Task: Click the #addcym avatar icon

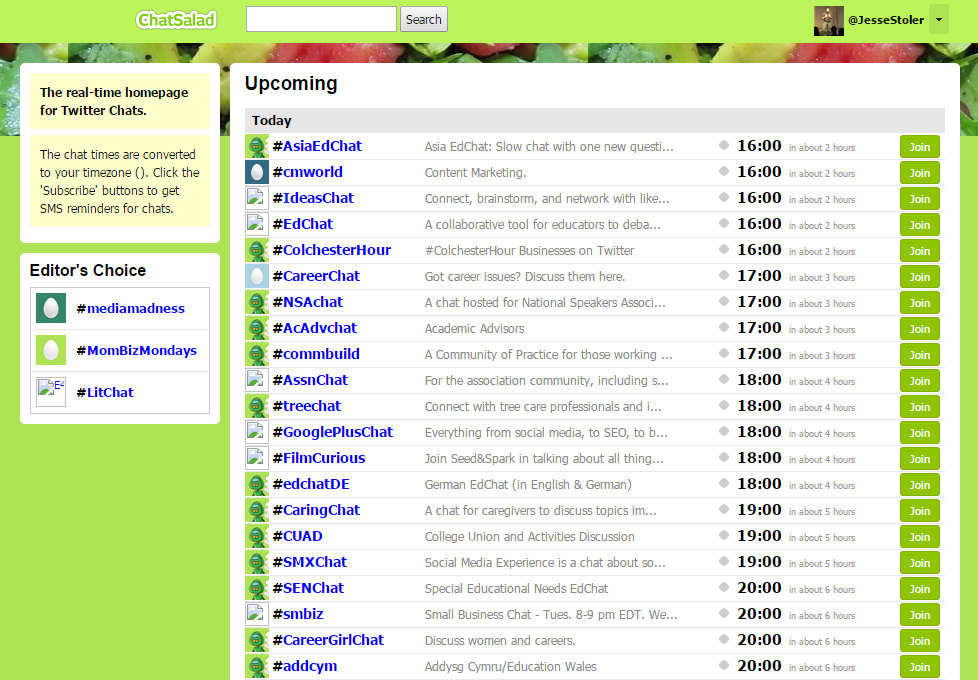Action: point(257,666)
